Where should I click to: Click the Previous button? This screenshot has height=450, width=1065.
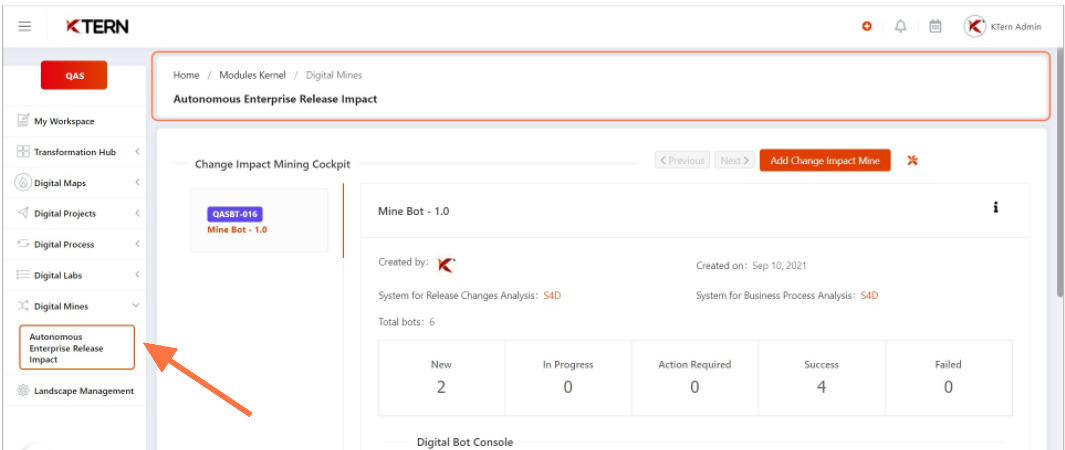[683, 161]
